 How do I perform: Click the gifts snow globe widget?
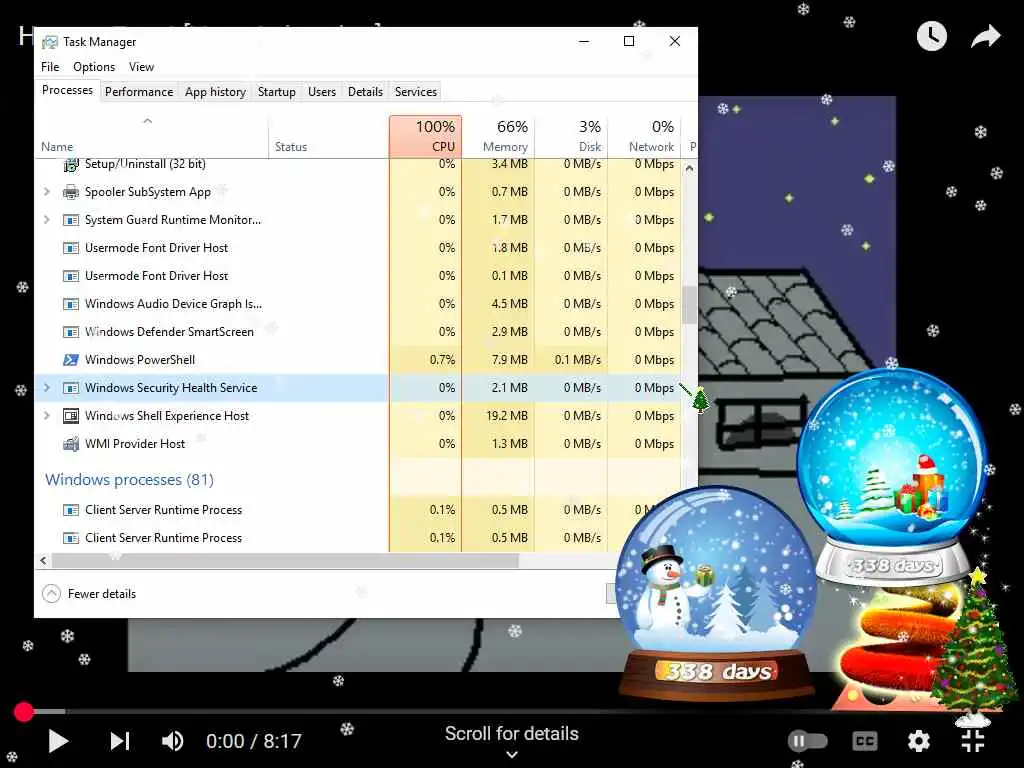892,477
